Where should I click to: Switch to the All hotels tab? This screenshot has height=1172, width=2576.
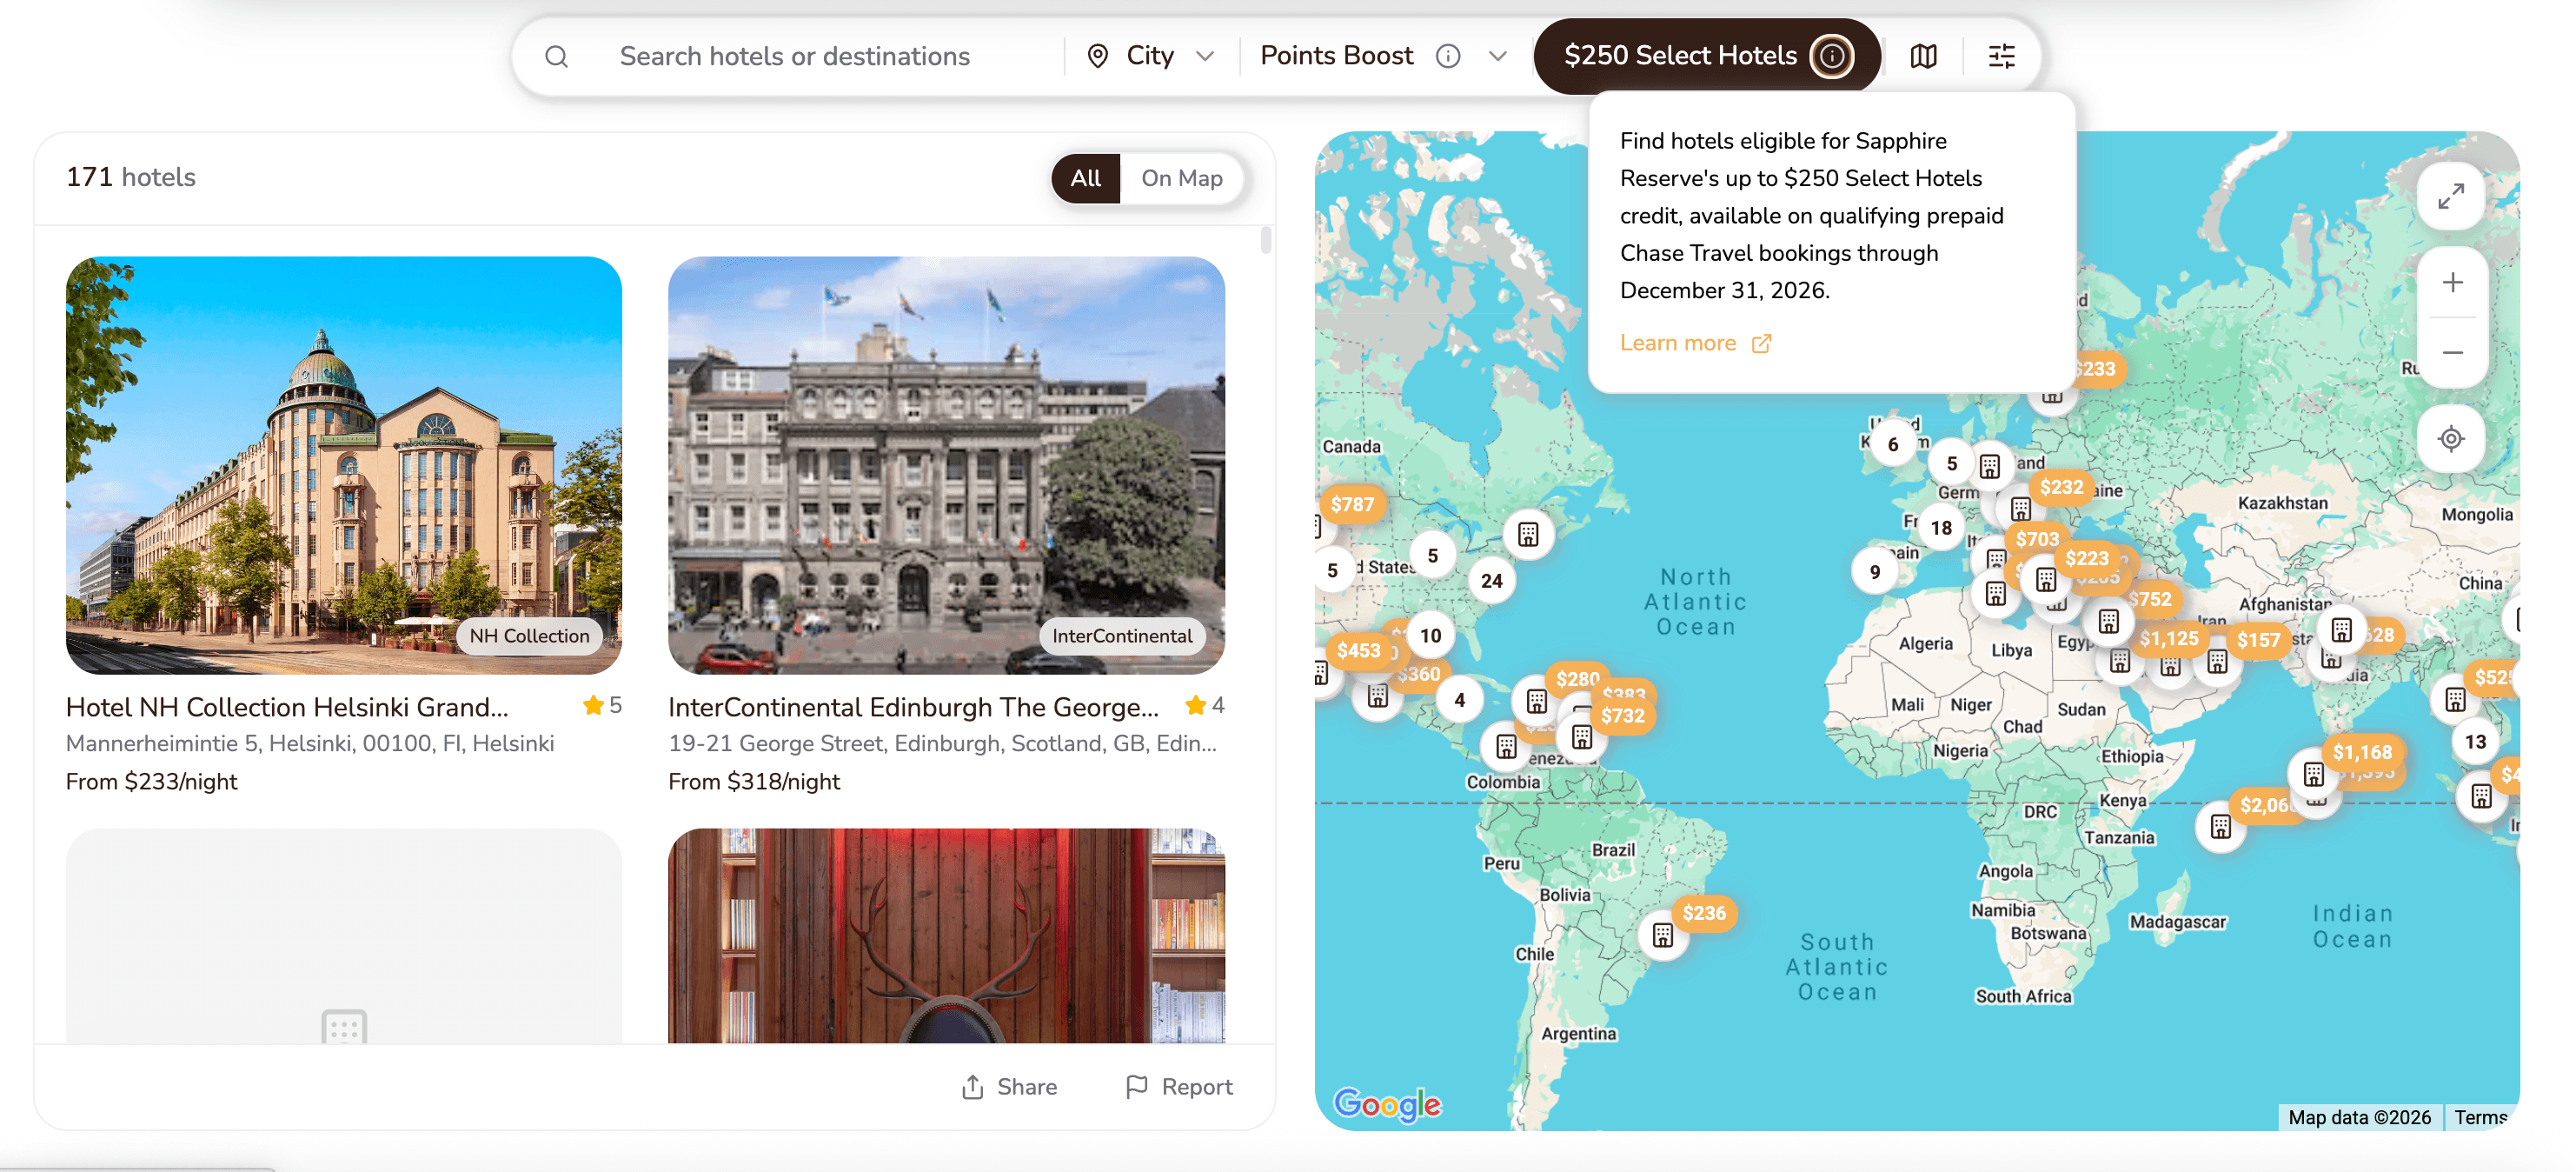click(1085, 178)
